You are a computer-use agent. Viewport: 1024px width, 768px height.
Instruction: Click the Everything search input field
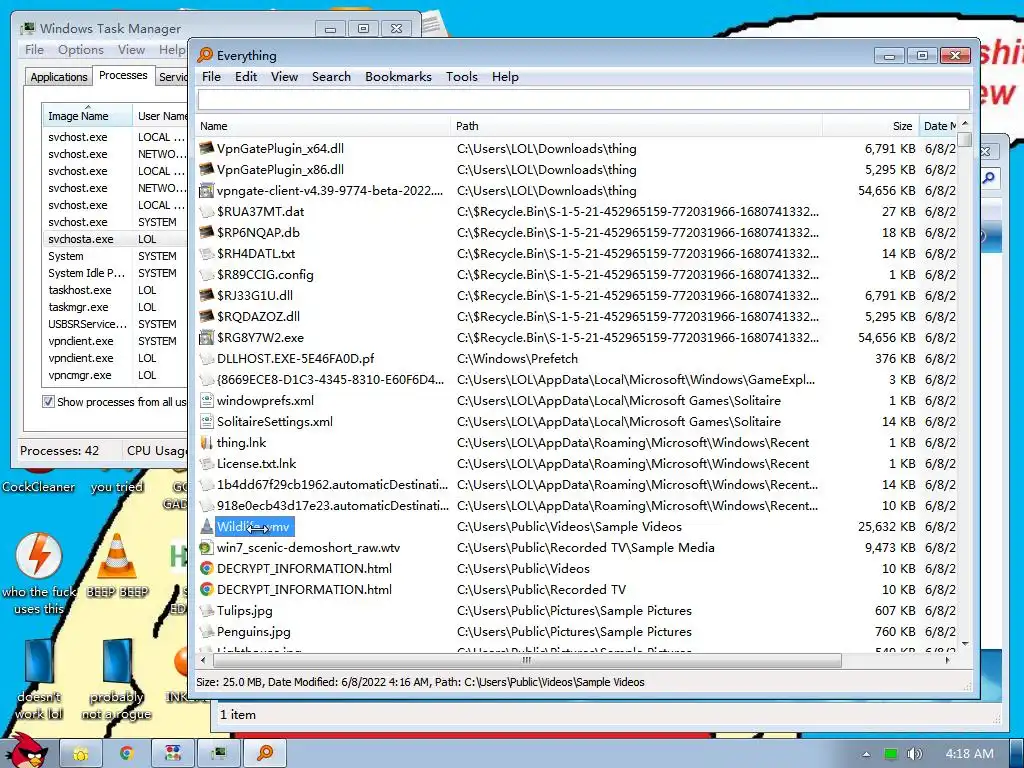pyautogui.click(x=583, y=100)
